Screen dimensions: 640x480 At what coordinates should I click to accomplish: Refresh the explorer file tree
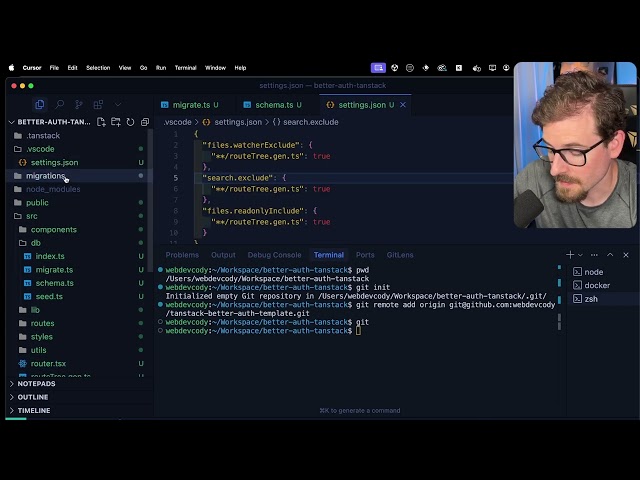[130, 122]
